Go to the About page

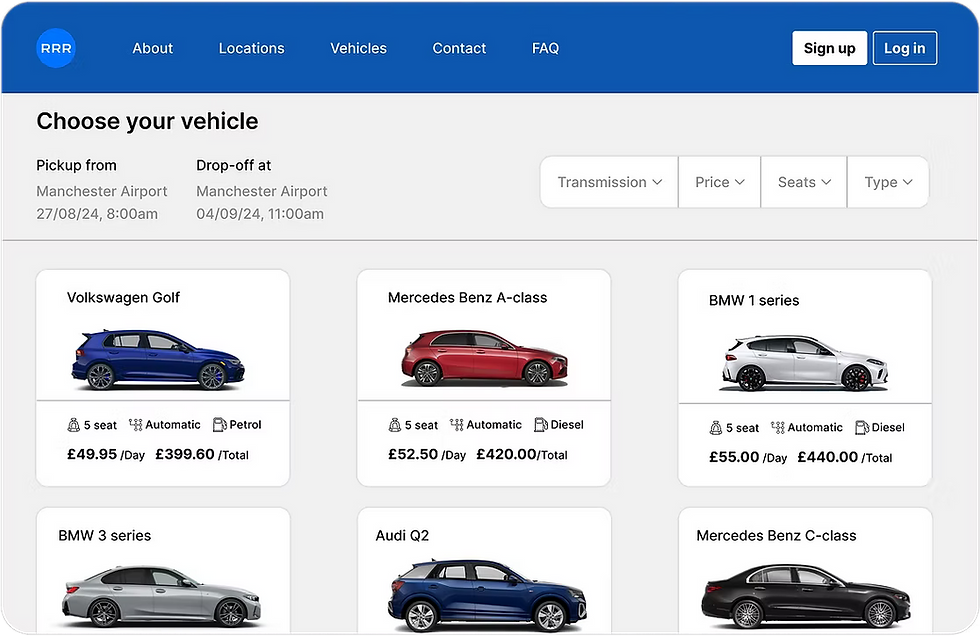coord(152,48)
